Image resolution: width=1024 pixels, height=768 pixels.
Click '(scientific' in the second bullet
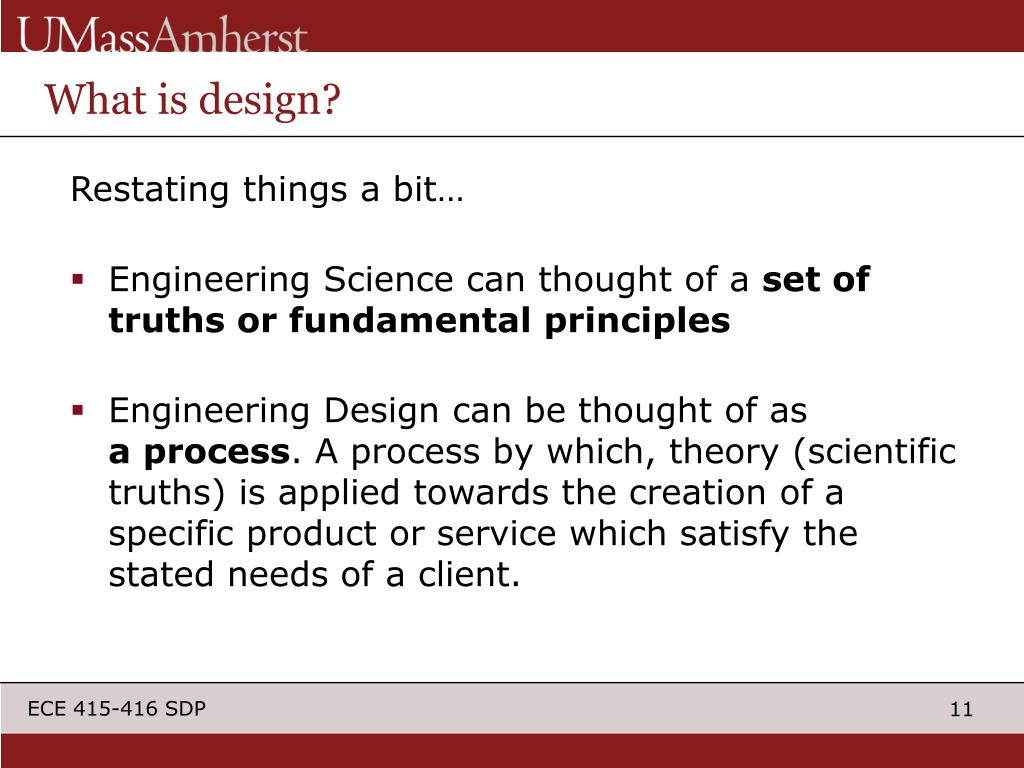point(874,452)
